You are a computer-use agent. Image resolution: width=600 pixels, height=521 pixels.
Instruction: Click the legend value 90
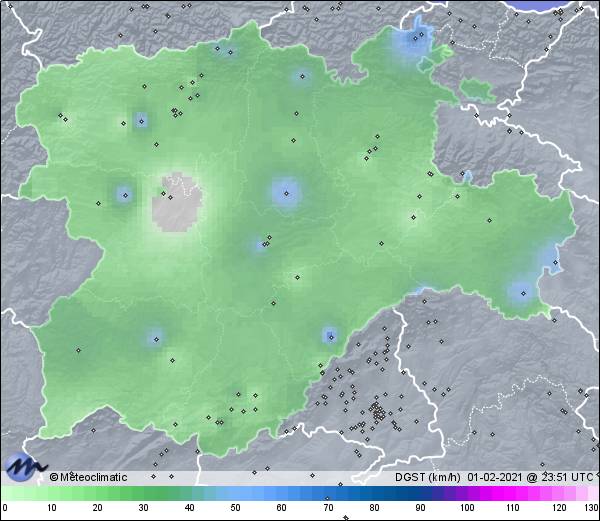(x=420, y=508)
